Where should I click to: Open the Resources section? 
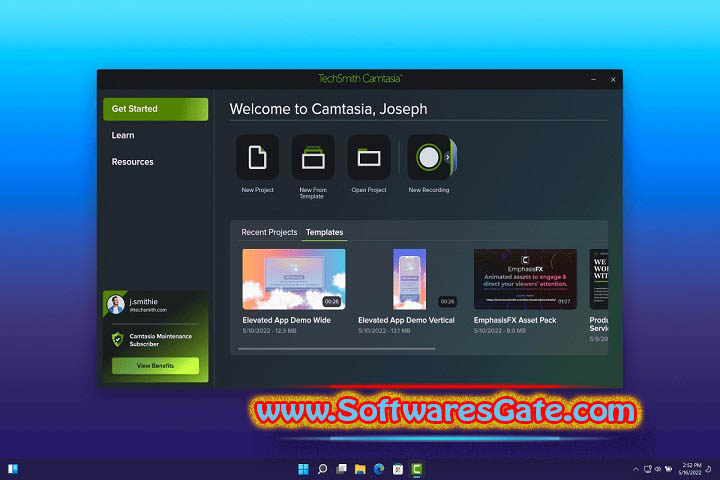click(132, 162)
